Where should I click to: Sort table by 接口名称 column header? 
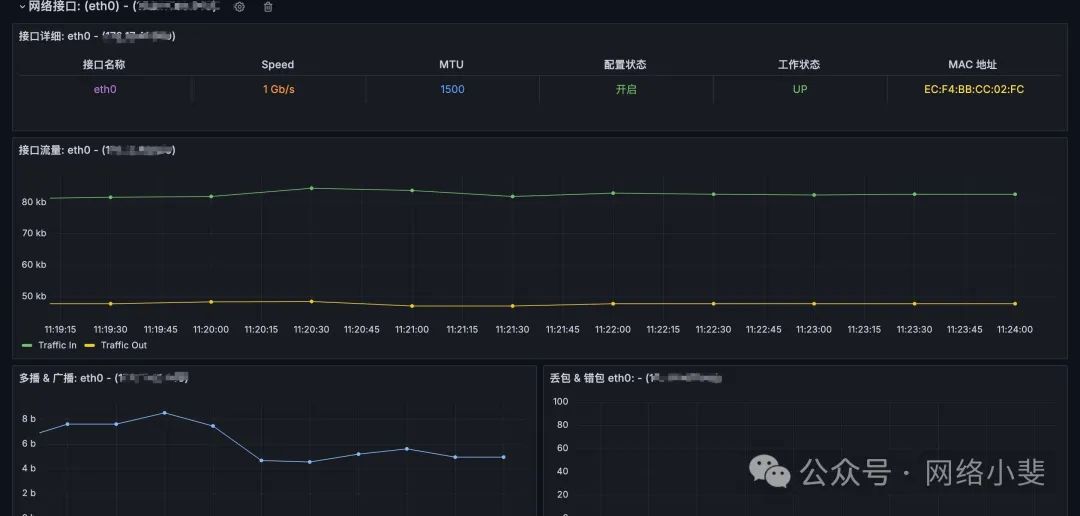click(x=104, y=64)
